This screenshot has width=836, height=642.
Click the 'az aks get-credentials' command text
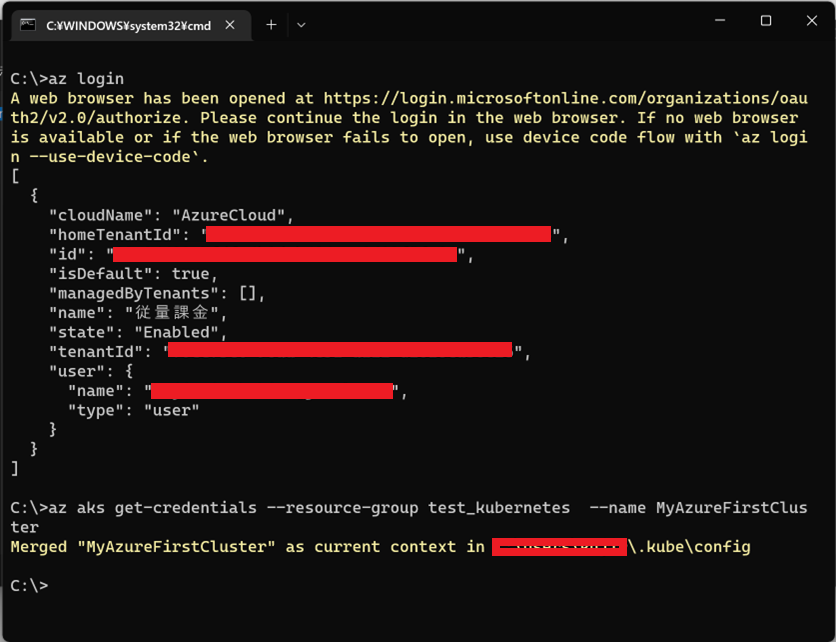tap(152, 508)
